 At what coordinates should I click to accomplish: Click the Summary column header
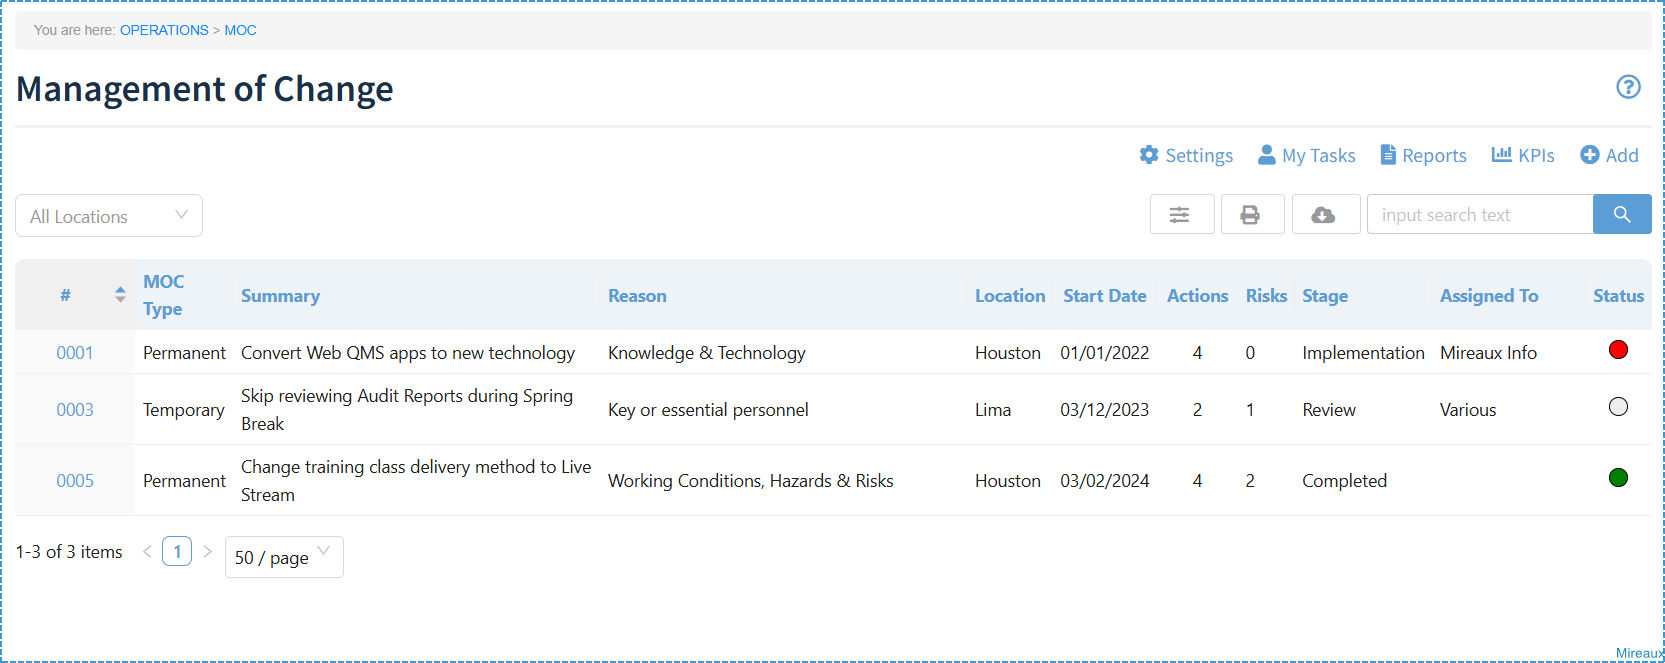point(280,296)
